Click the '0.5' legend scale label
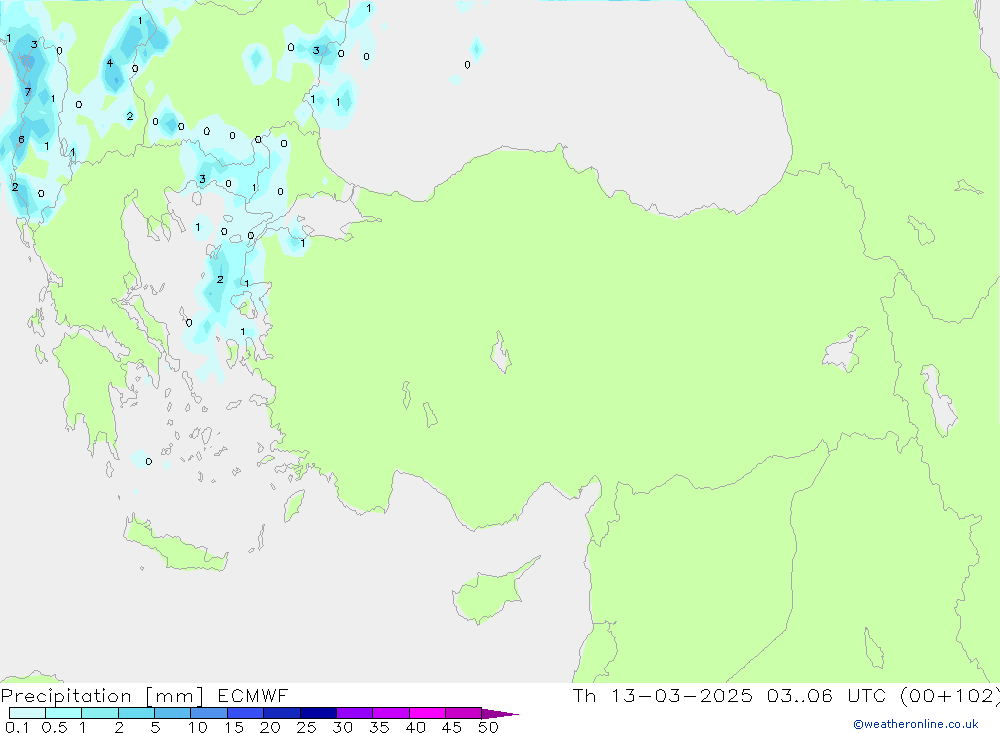The height and width of the screenshot is (733, 1000). click(x=54, y=727)
